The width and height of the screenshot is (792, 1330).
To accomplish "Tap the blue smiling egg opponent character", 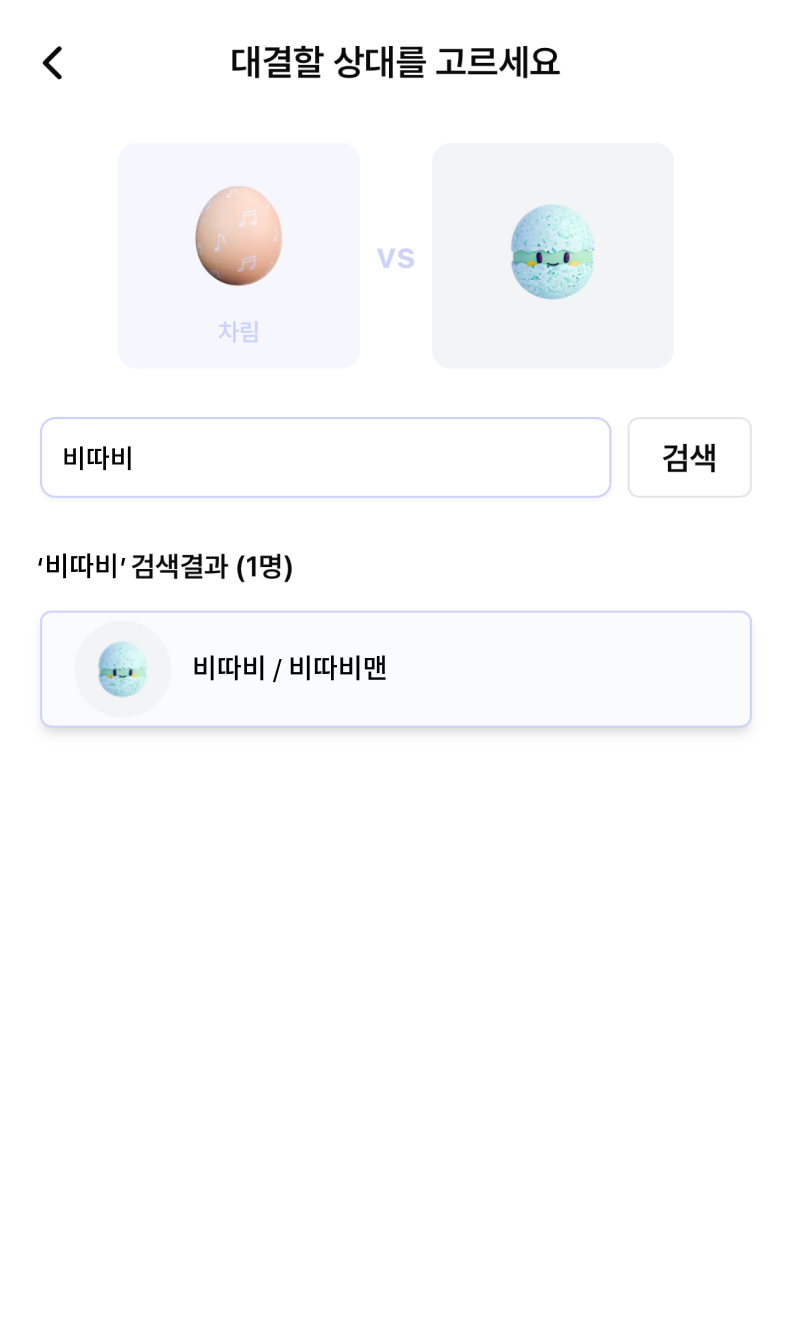I will 552,252.
